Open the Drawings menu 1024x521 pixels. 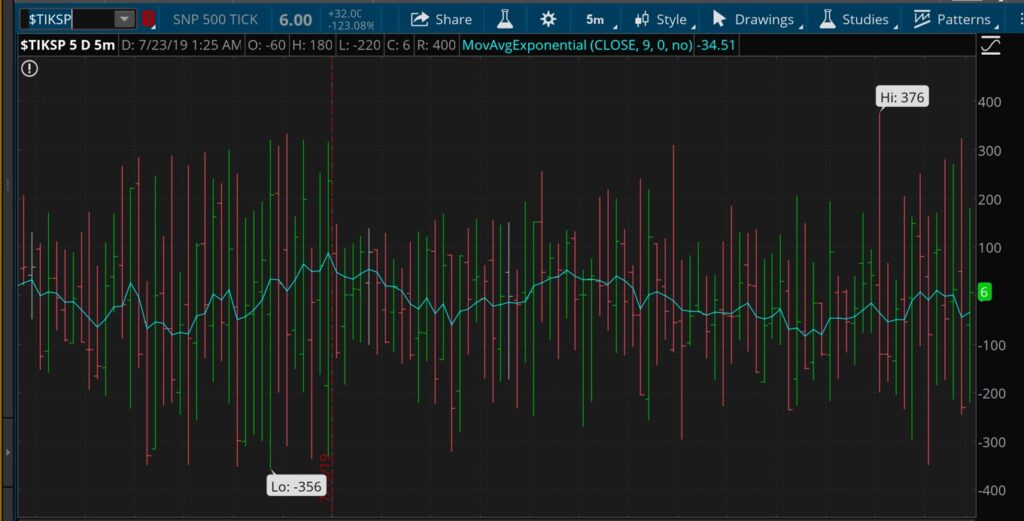[754, 19]
